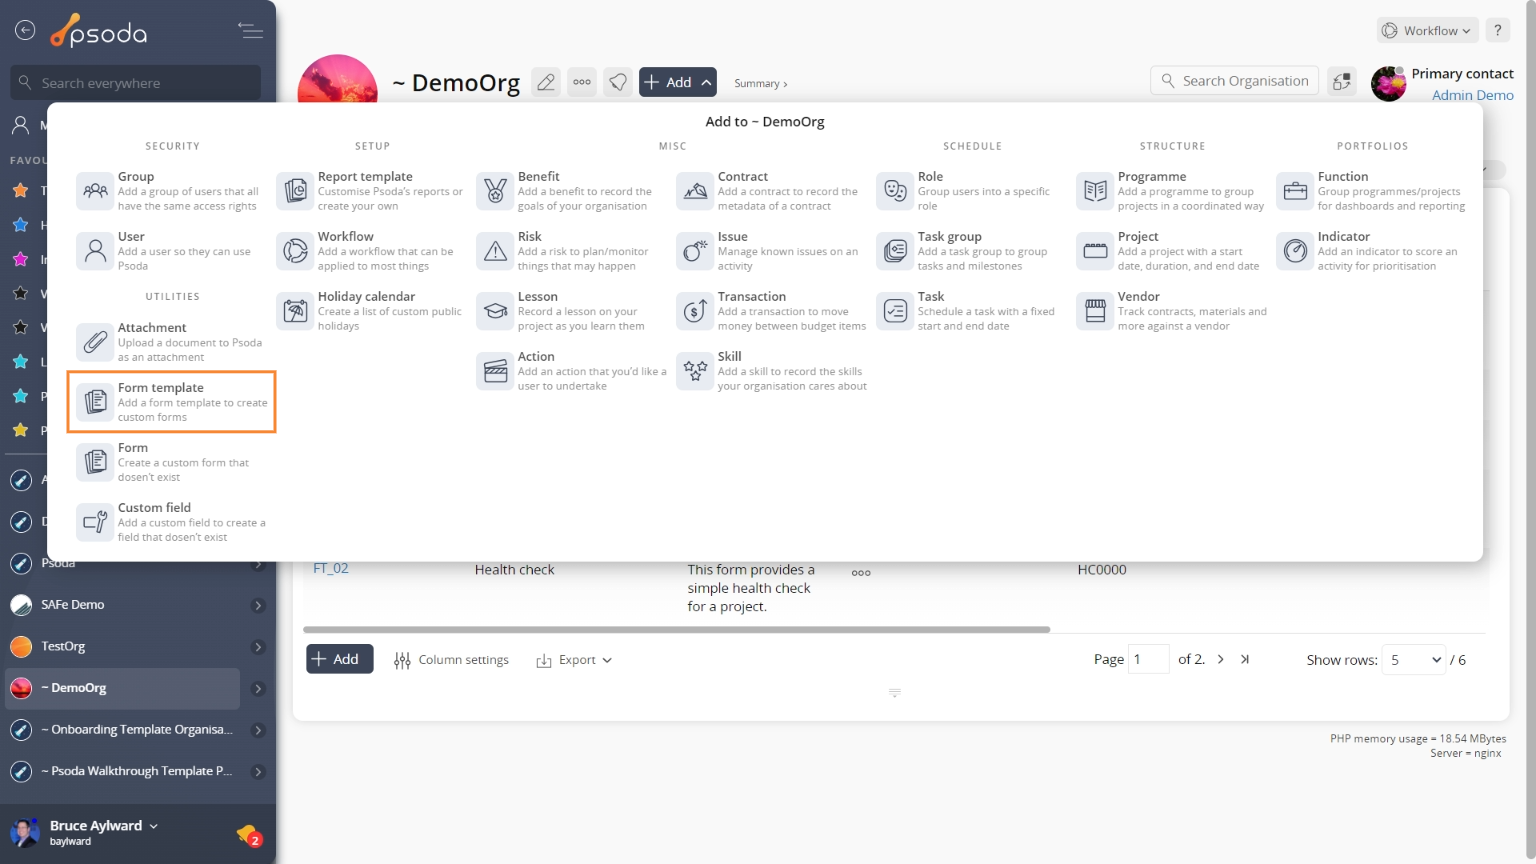The image size is (1536, 864).
Task: Open Column settings
Action: click(451, 660)
